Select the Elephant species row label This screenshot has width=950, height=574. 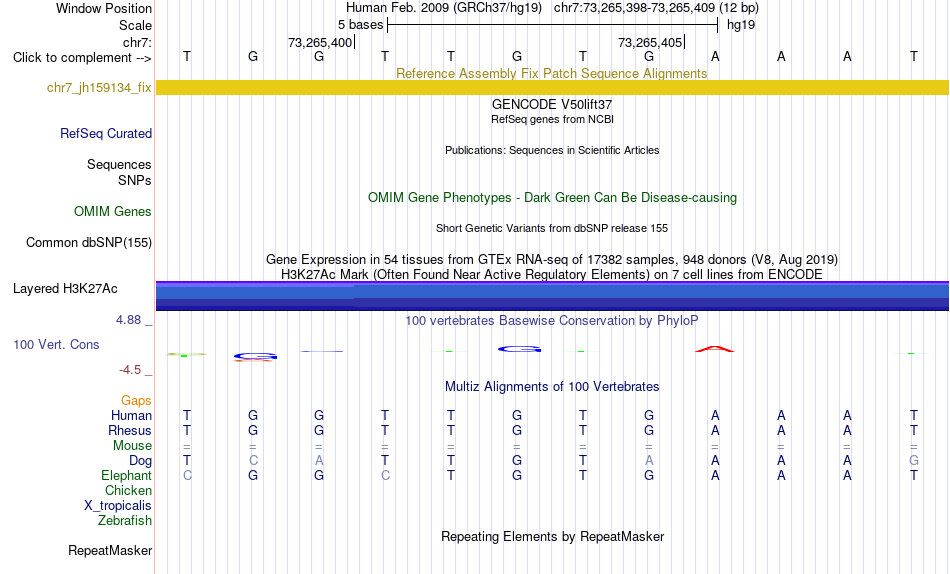pyautogui.click(x=127, y=476)
